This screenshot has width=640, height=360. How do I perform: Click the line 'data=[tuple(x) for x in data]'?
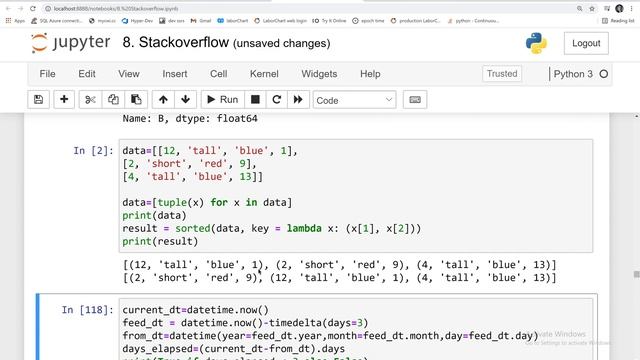pyautogui.click(x=207, y=202)
